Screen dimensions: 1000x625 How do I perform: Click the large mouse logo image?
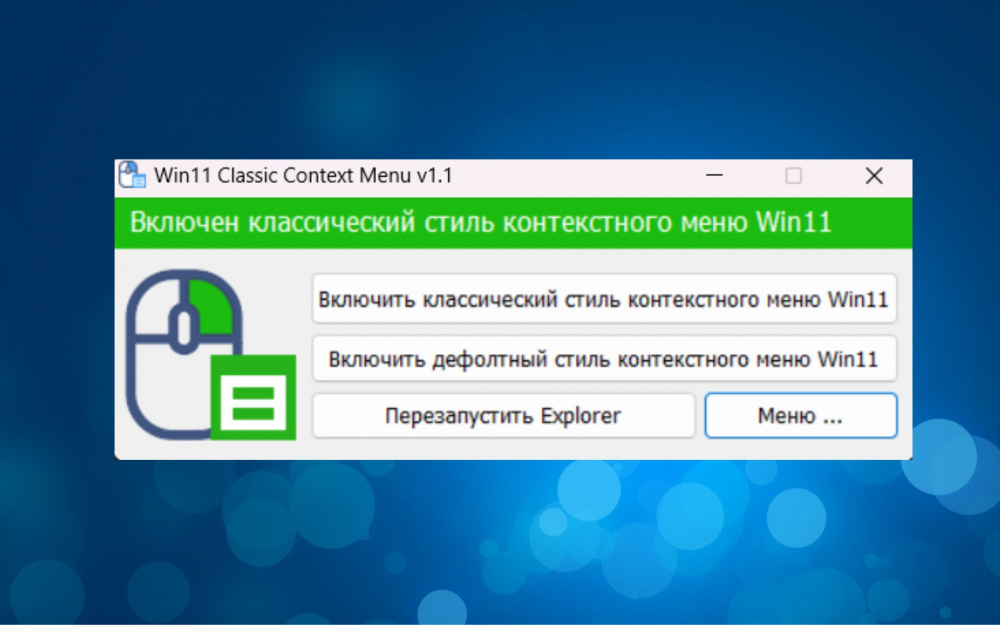(210, 355)
